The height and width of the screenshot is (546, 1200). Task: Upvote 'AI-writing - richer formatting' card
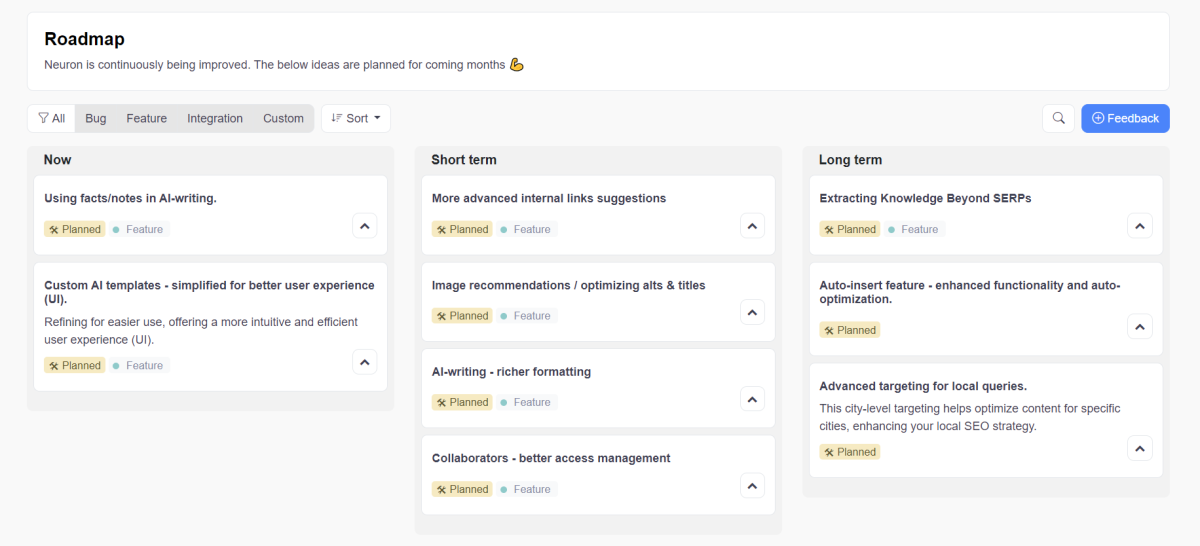[752, 399]
